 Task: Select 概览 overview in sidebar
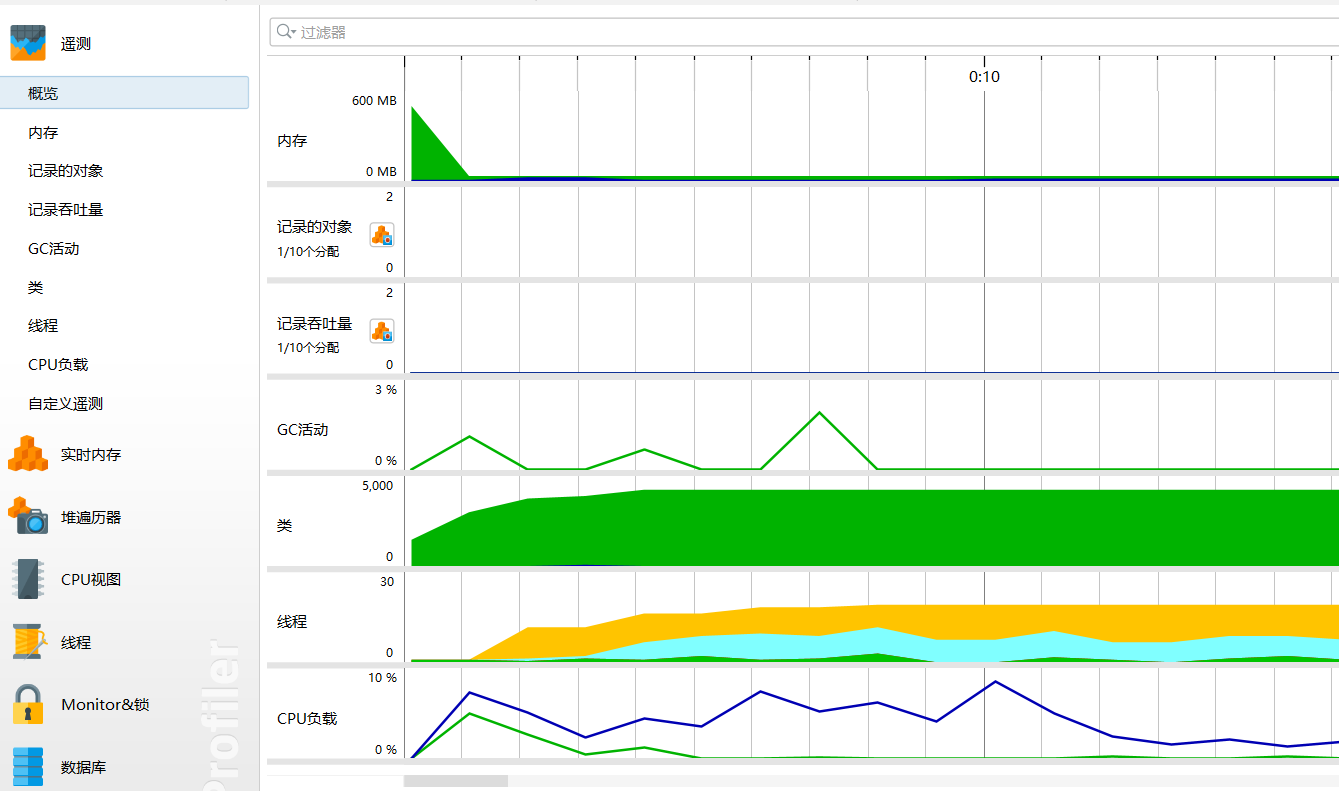pos(124,93)
